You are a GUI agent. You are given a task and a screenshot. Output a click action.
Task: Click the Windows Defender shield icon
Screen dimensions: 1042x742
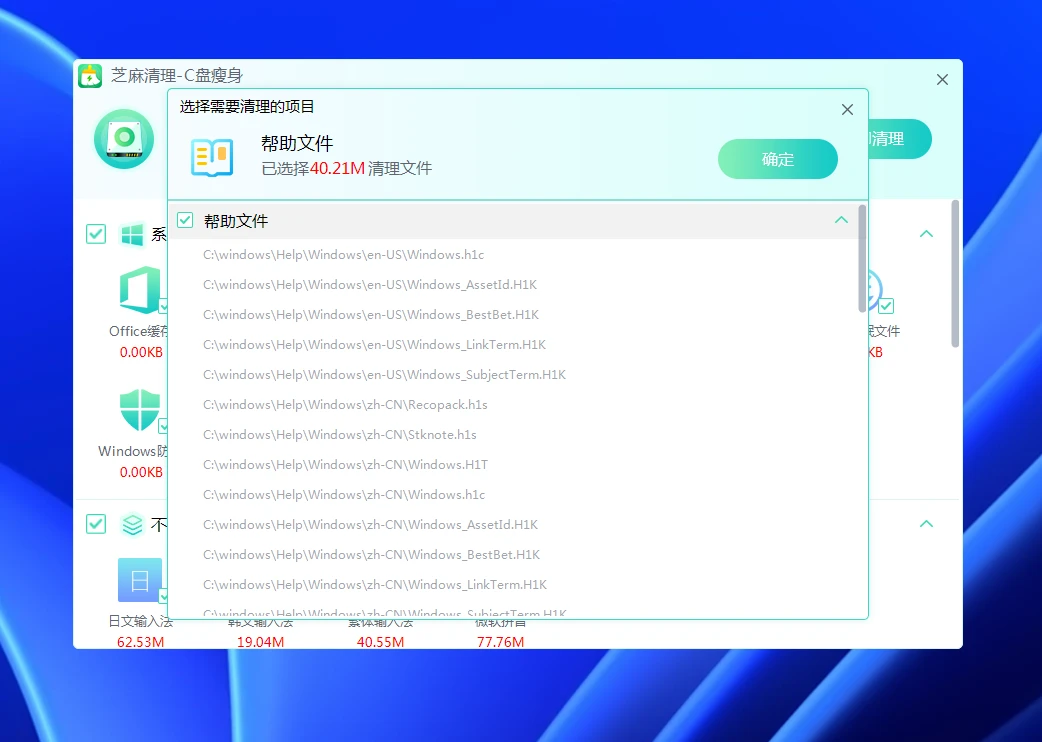[x=139, y=411]
